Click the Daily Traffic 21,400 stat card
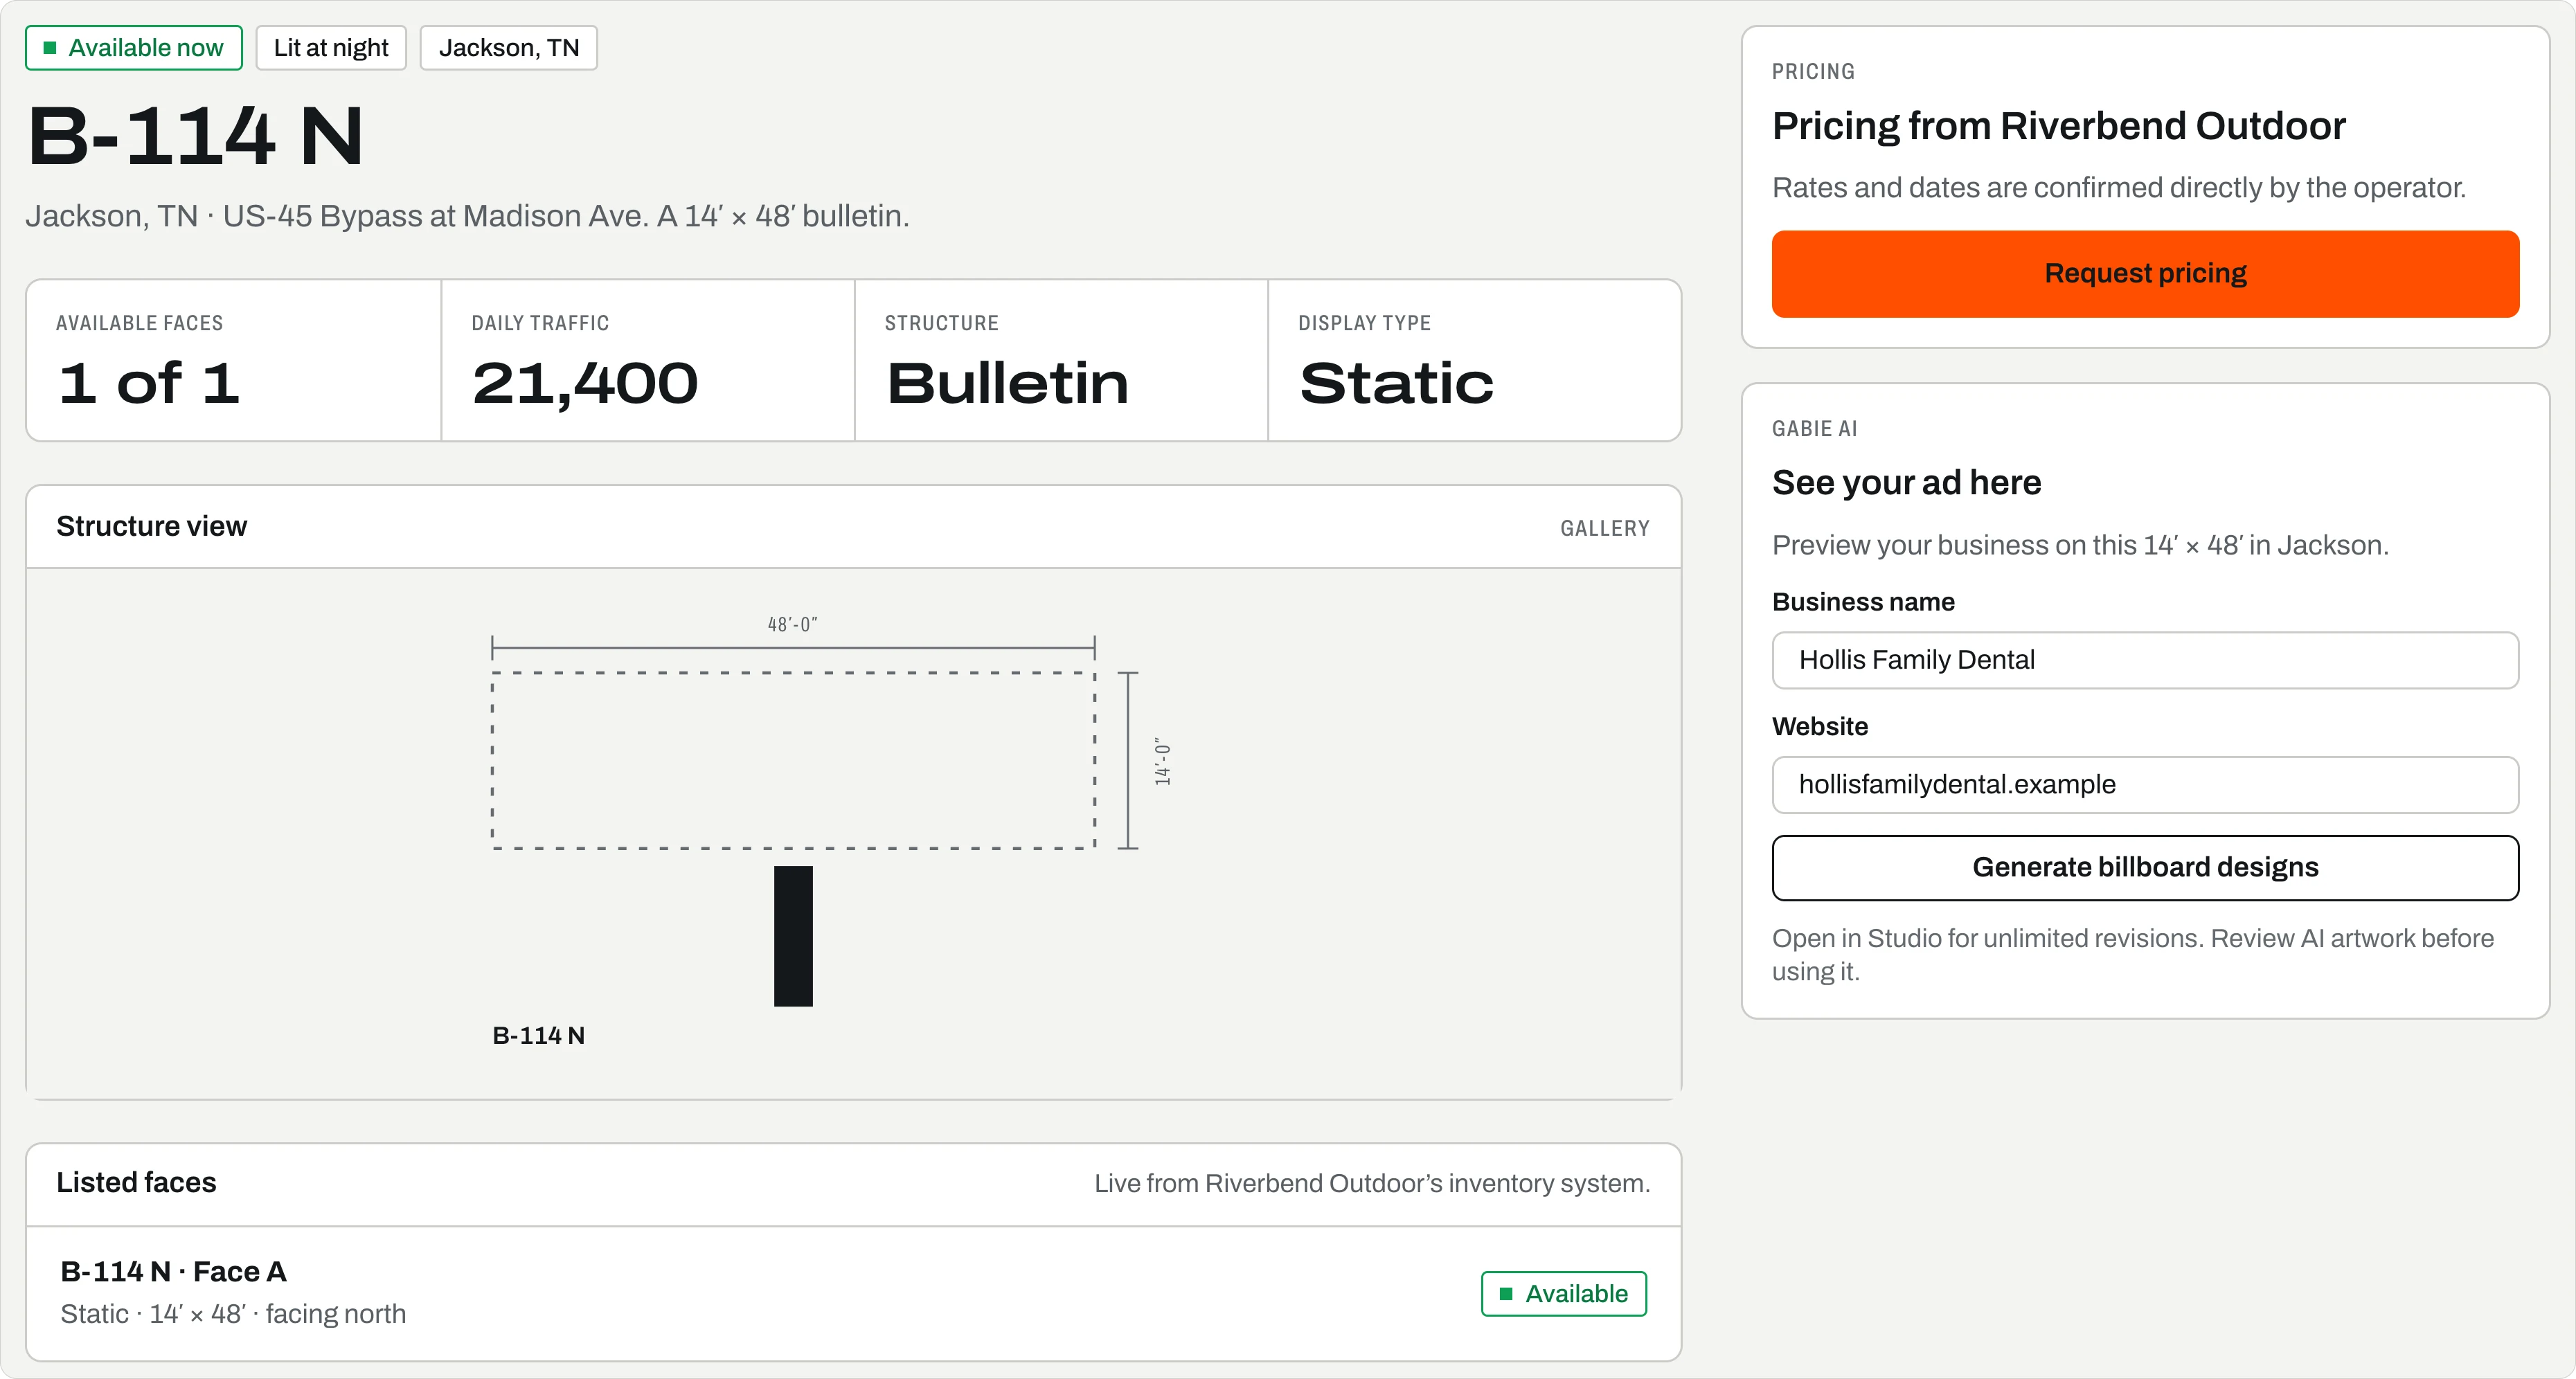This screenshot has height=1379, width=2576. 648,360
